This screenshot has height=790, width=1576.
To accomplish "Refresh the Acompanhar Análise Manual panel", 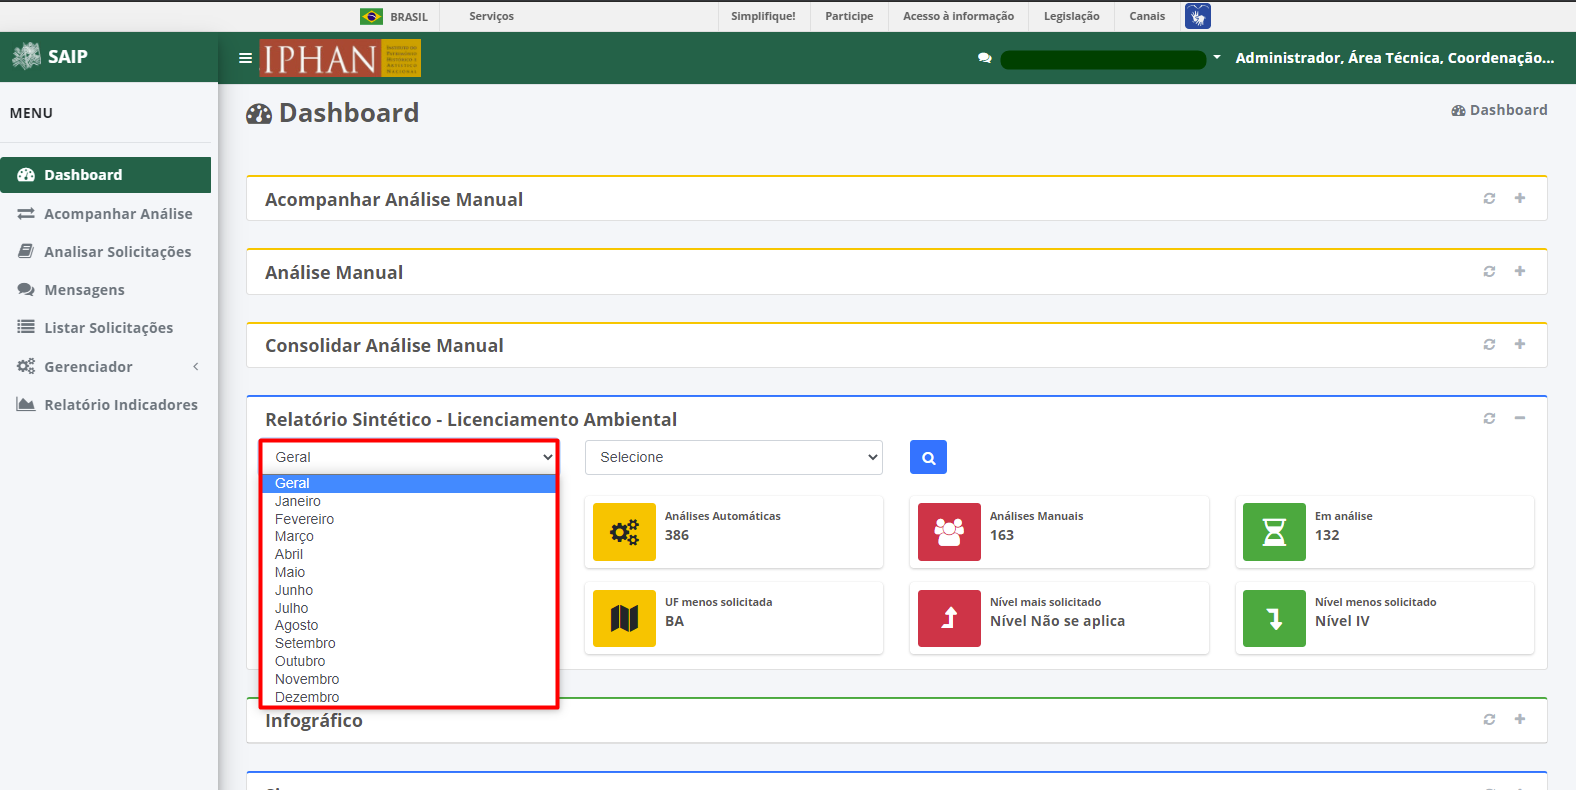I will (x=1489, y=198).
